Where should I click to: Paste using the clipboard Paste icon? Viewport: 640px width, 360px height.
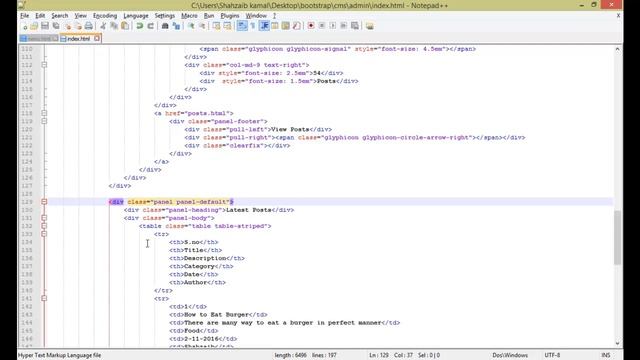[x=125, y=26]
